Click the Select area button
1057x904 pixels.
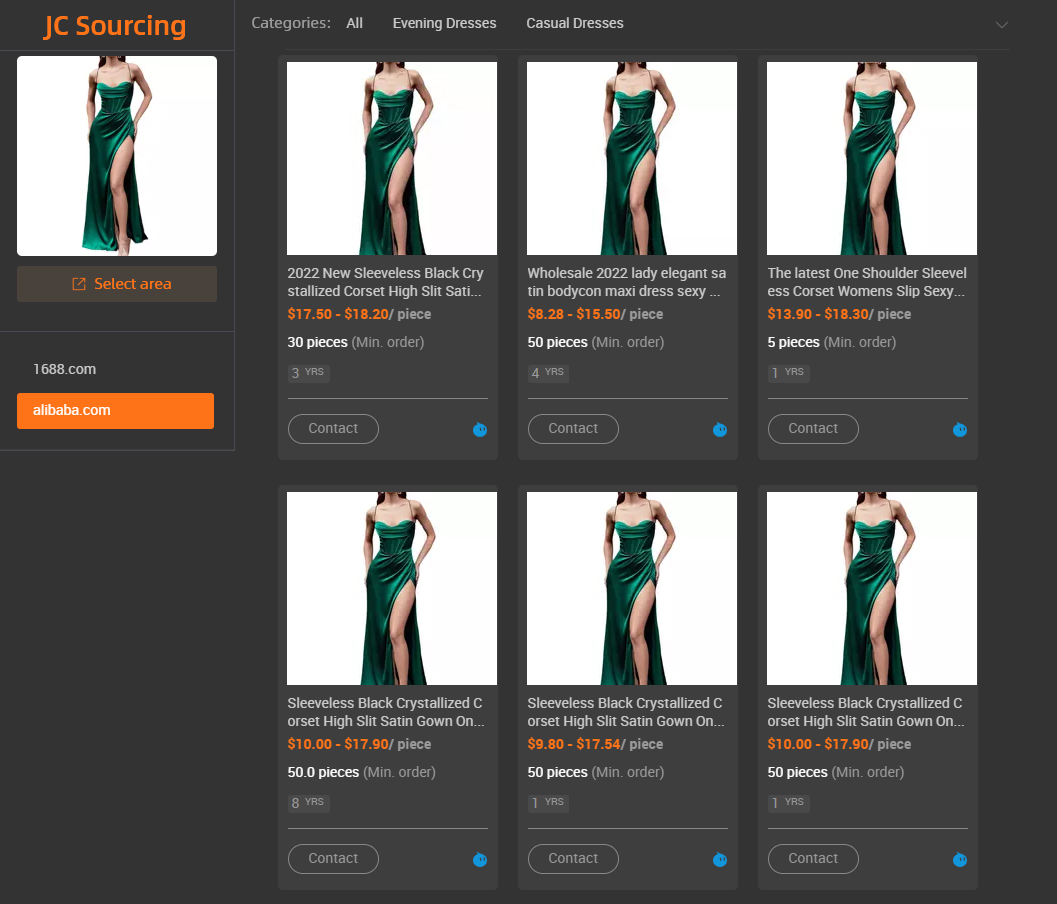[117, 284]
